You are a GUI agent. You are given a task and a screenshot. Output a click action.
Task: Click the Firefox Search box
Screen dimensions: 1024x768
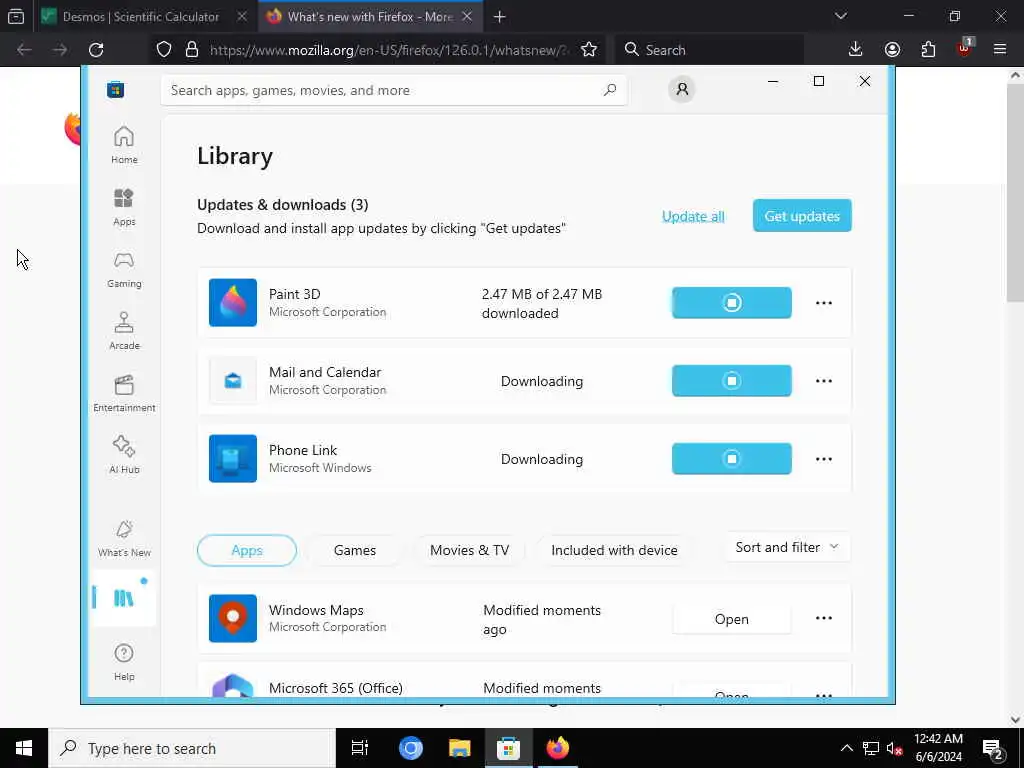710,50
